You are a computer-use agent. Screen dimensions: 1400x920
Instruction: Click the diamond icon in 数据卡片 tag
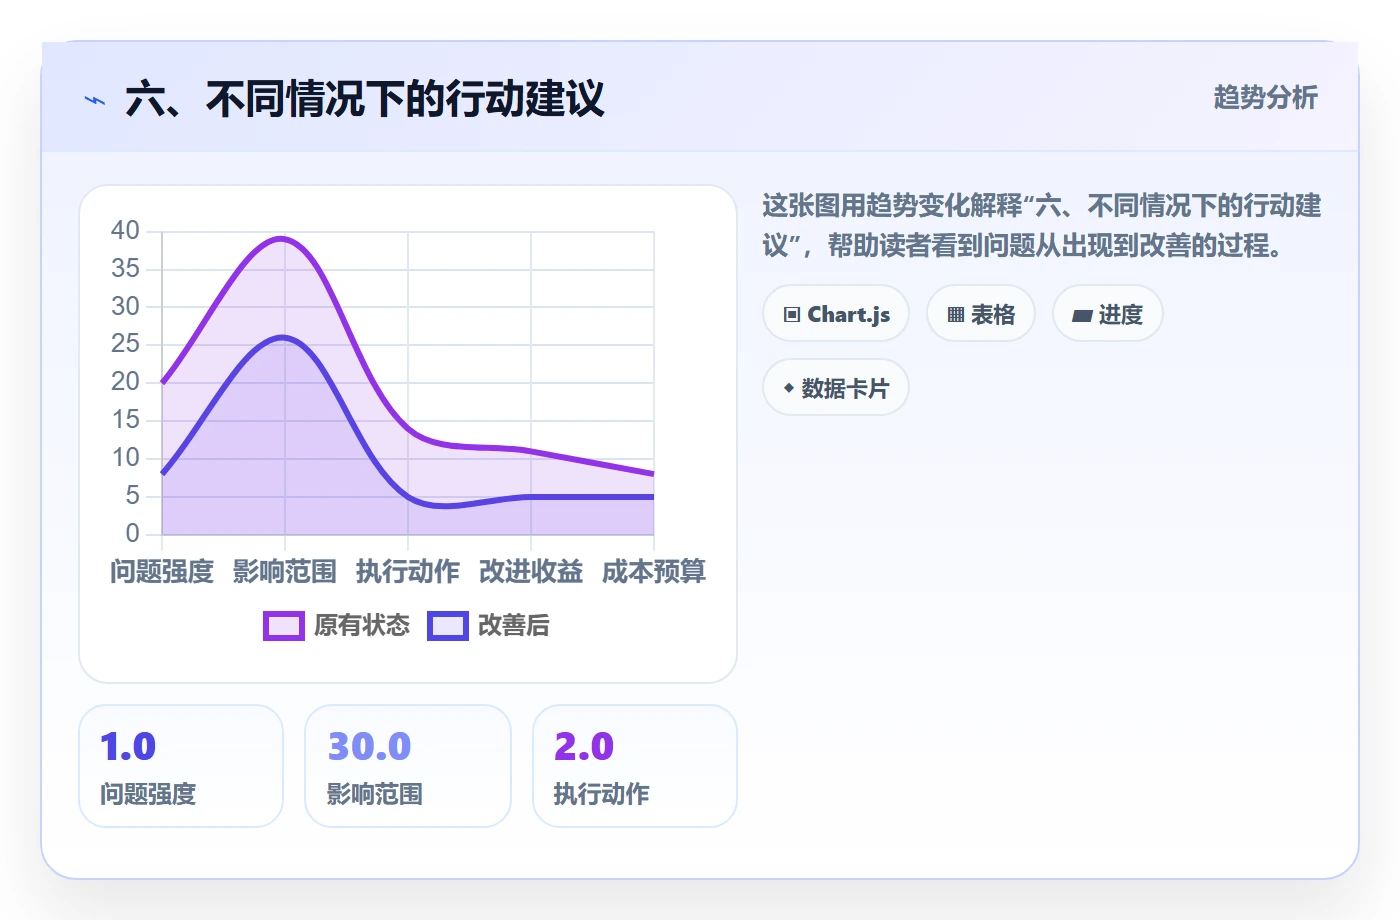point(789,388)
